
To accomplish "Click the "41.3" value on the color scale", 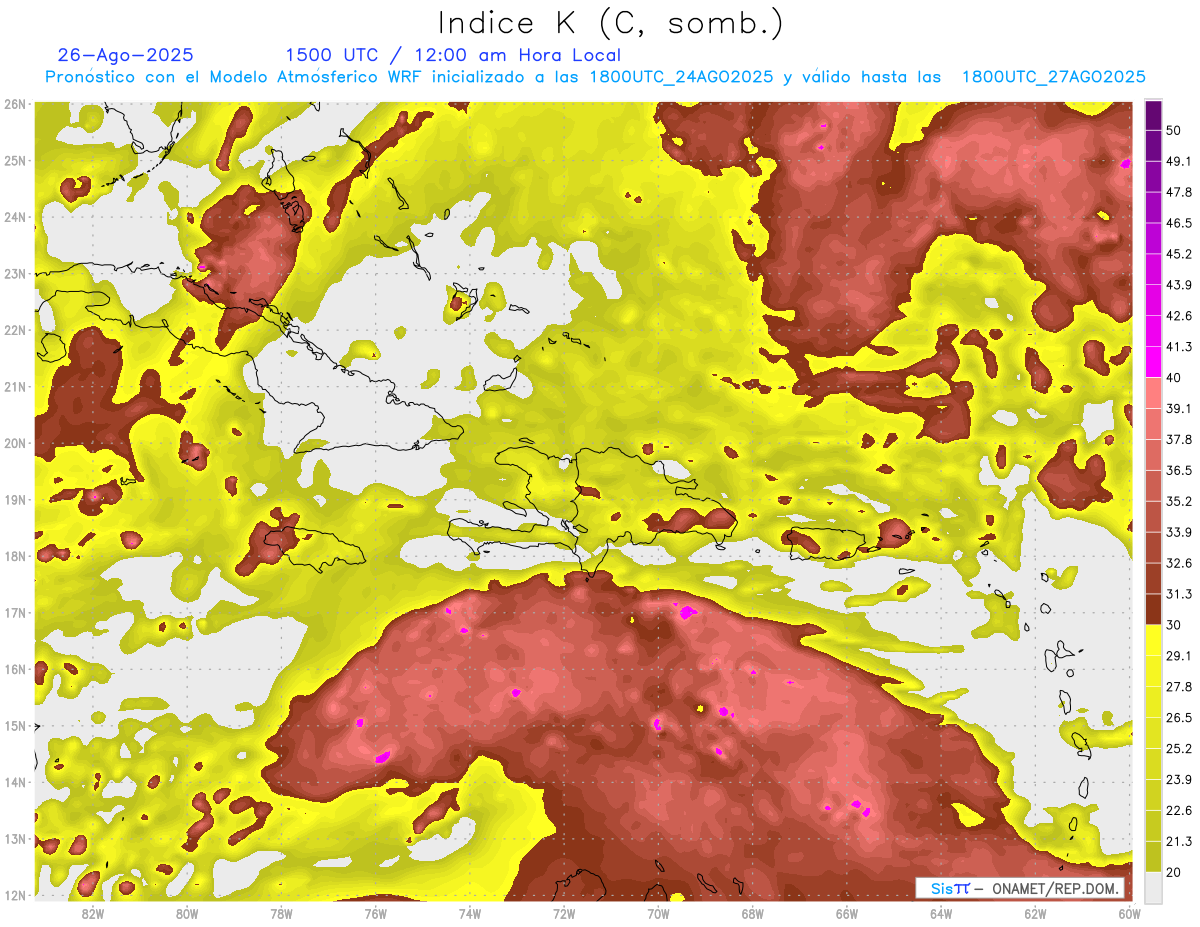I will pos(1178,347).
